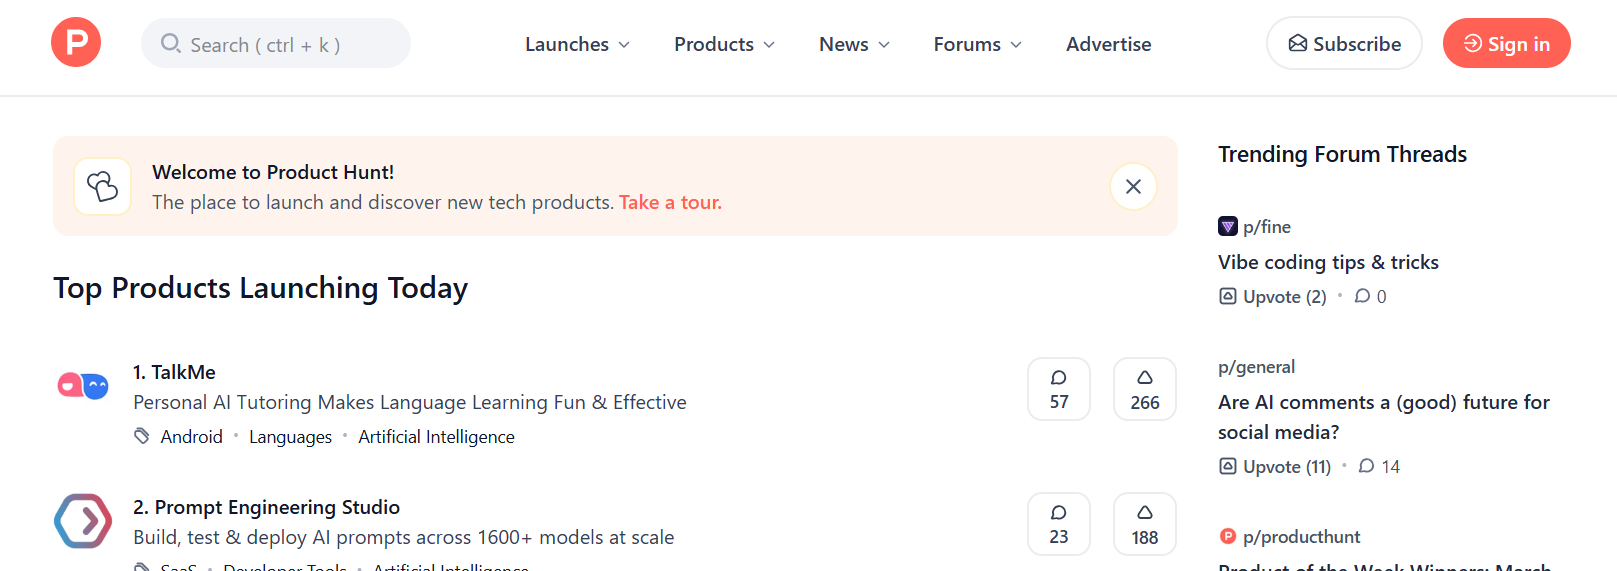This screenshot has width=1617, height=571.
Task: Open Prompt Engineering Studio thumbnail
Action: tap(83, 521)
